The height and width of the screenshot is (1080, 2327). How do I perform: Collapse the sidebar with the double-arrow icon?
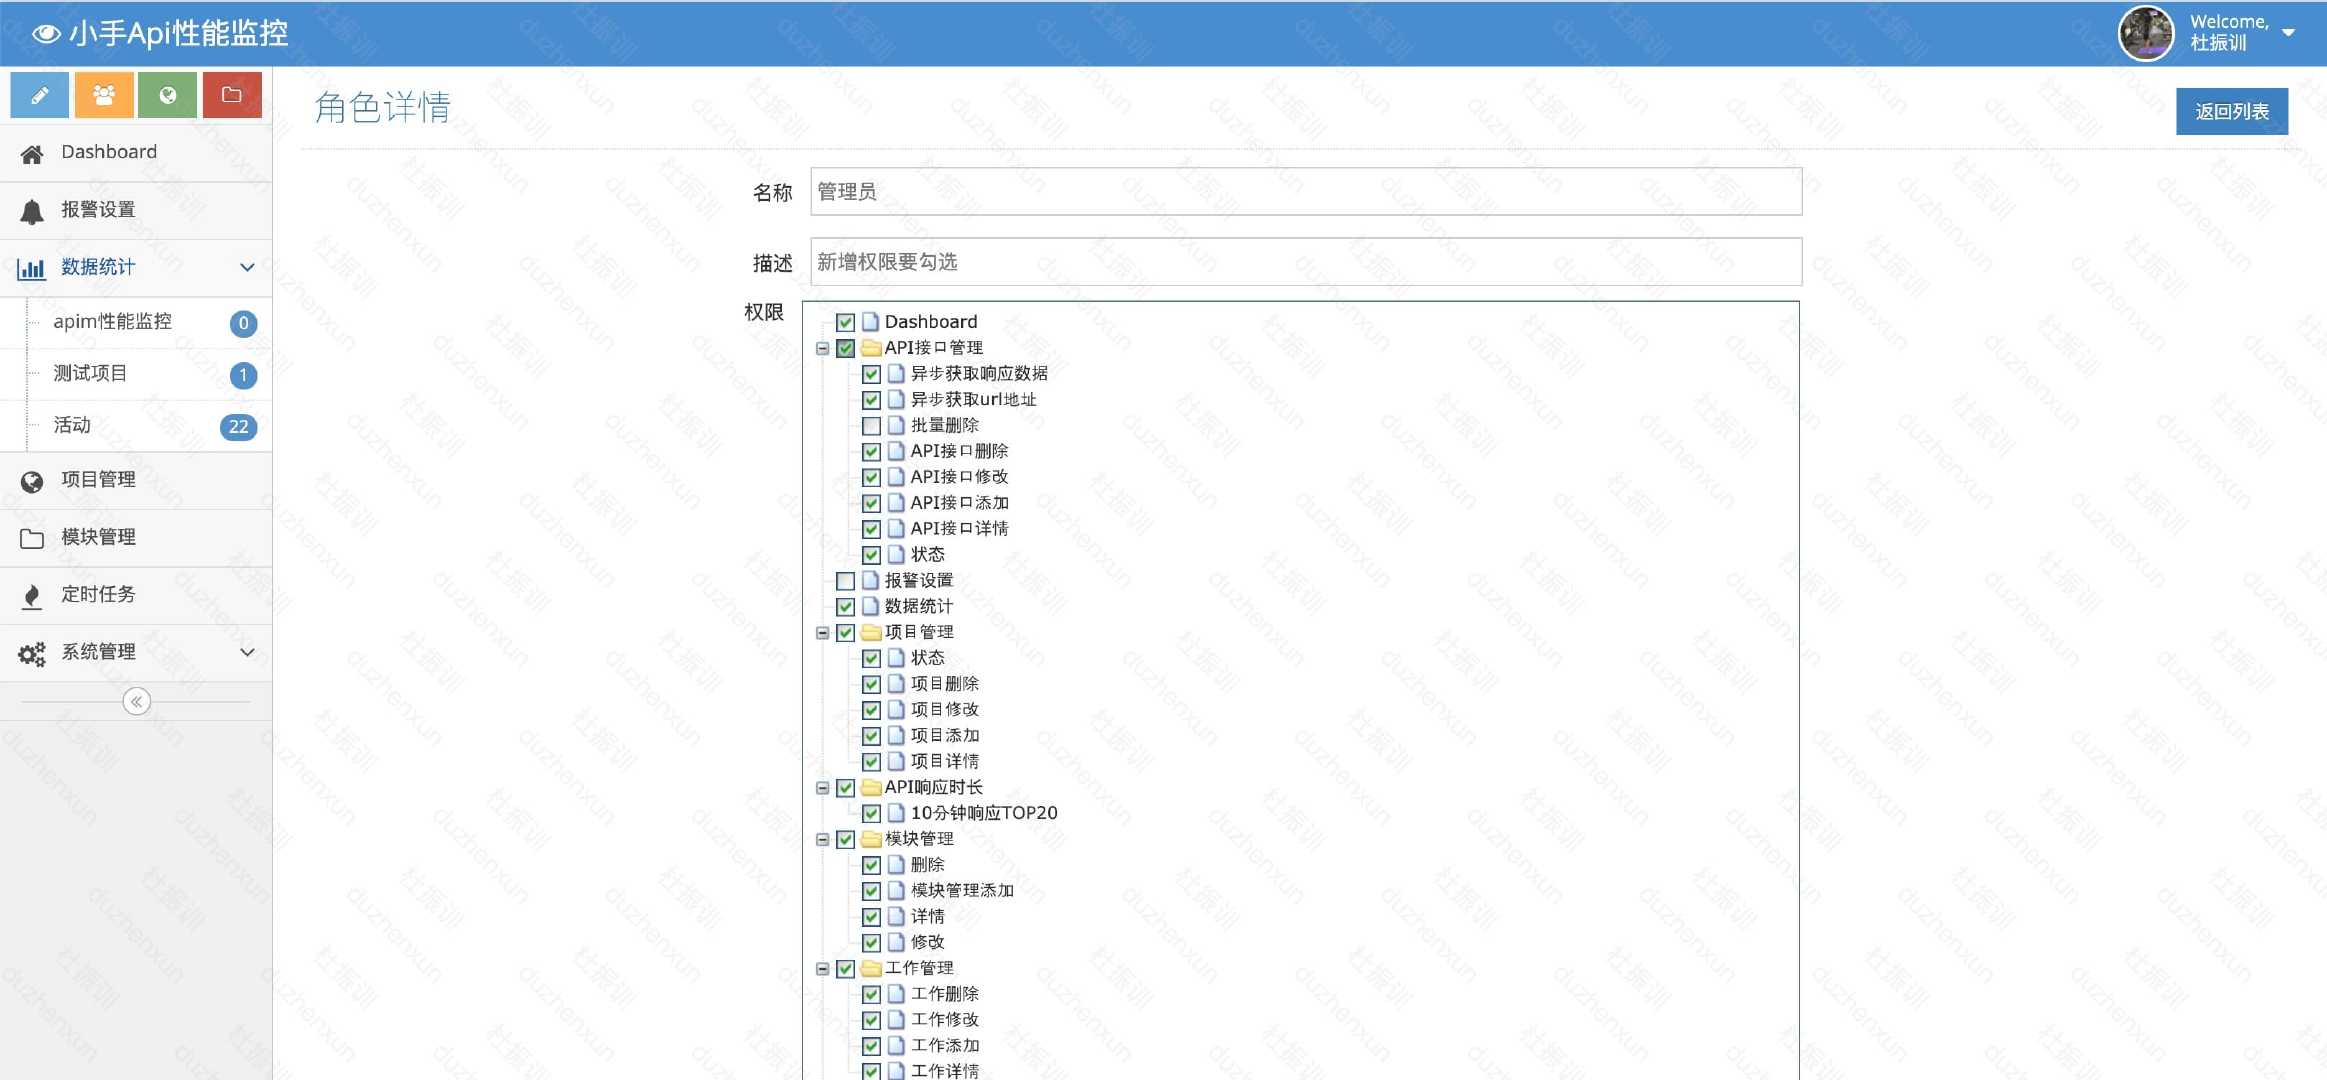[137, 702]
